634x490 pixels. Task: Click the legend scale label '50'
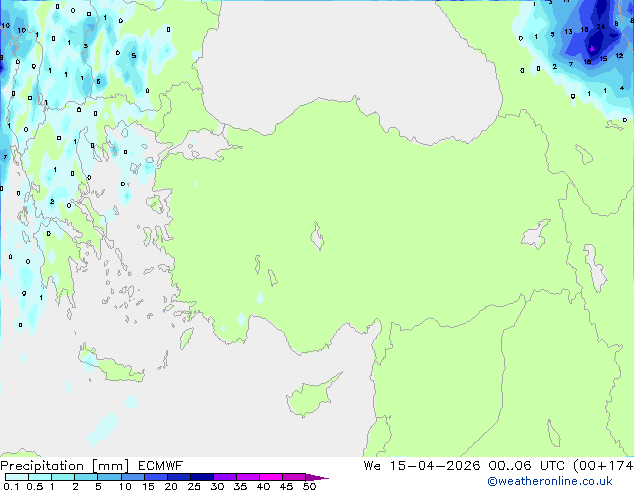(x=309, y=486)
